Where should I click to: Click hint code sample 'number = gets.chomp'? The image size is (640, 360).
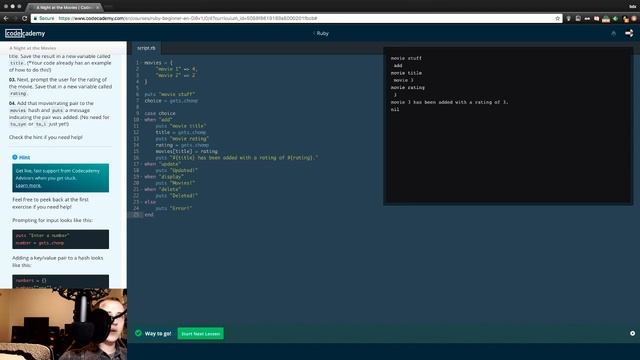40,243
